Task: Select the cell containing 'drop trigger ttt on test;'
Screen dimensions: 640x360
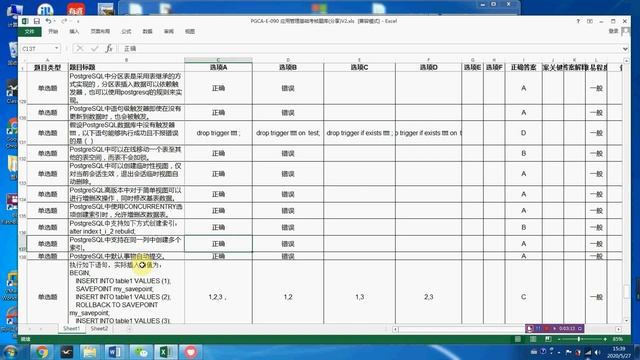Action: 288,133
